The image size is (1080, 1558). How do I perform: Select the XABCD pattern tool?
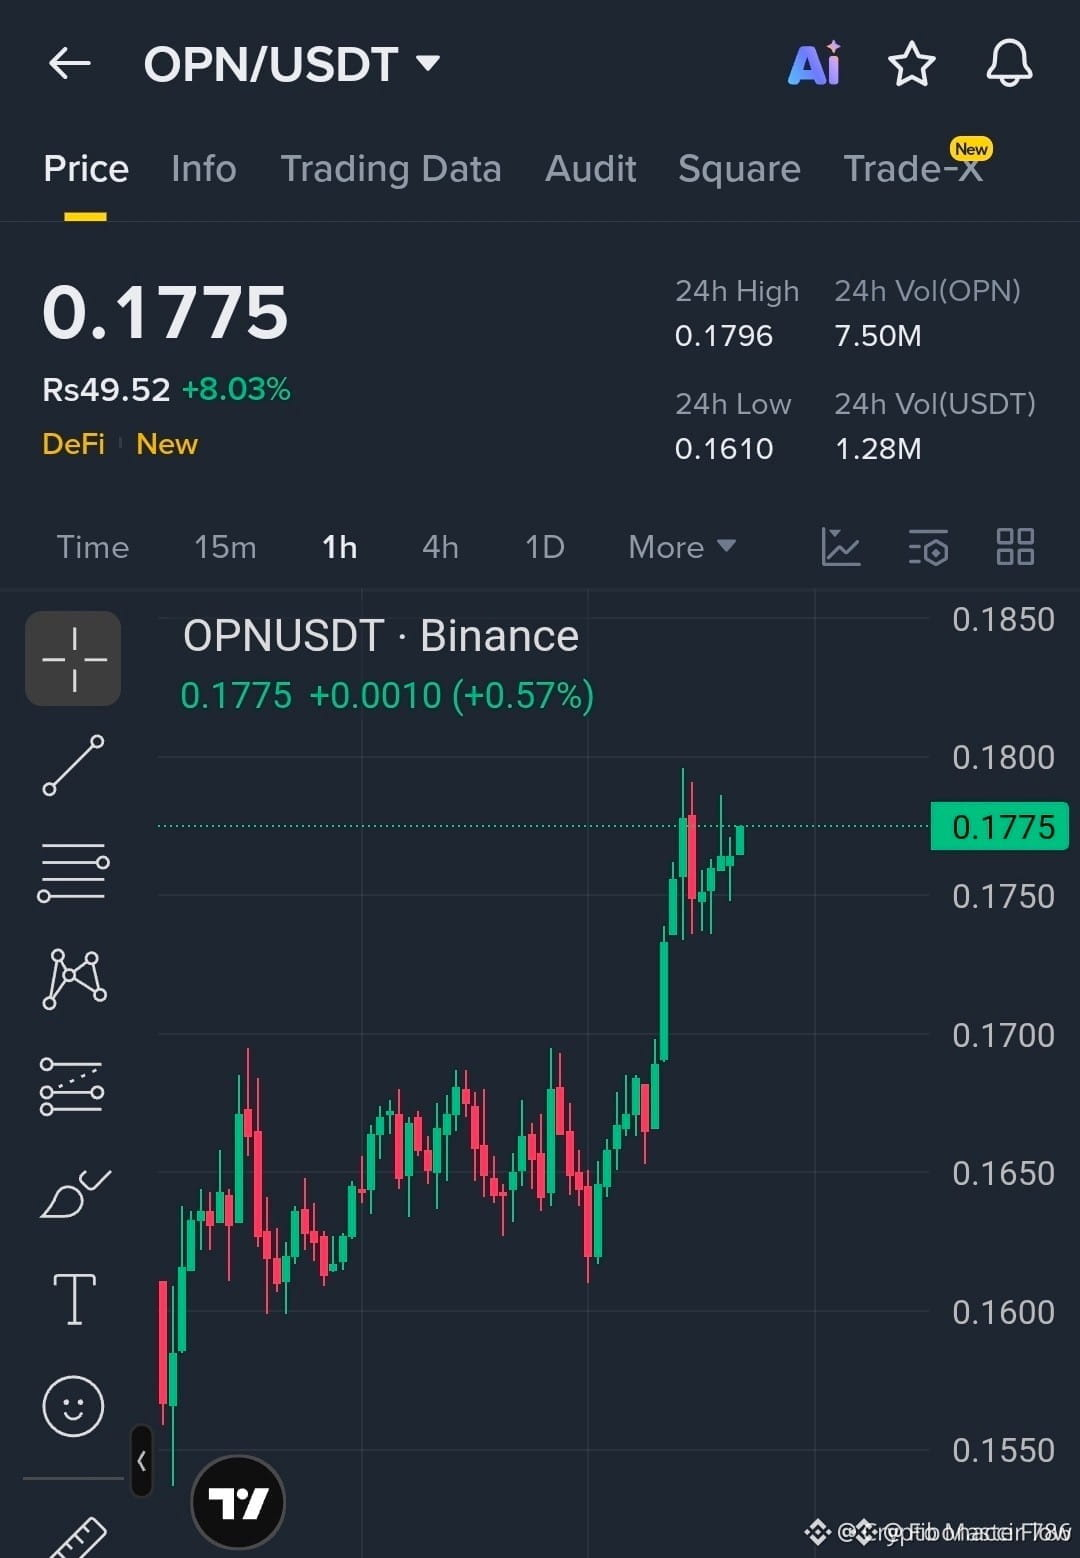pos(74,979)
